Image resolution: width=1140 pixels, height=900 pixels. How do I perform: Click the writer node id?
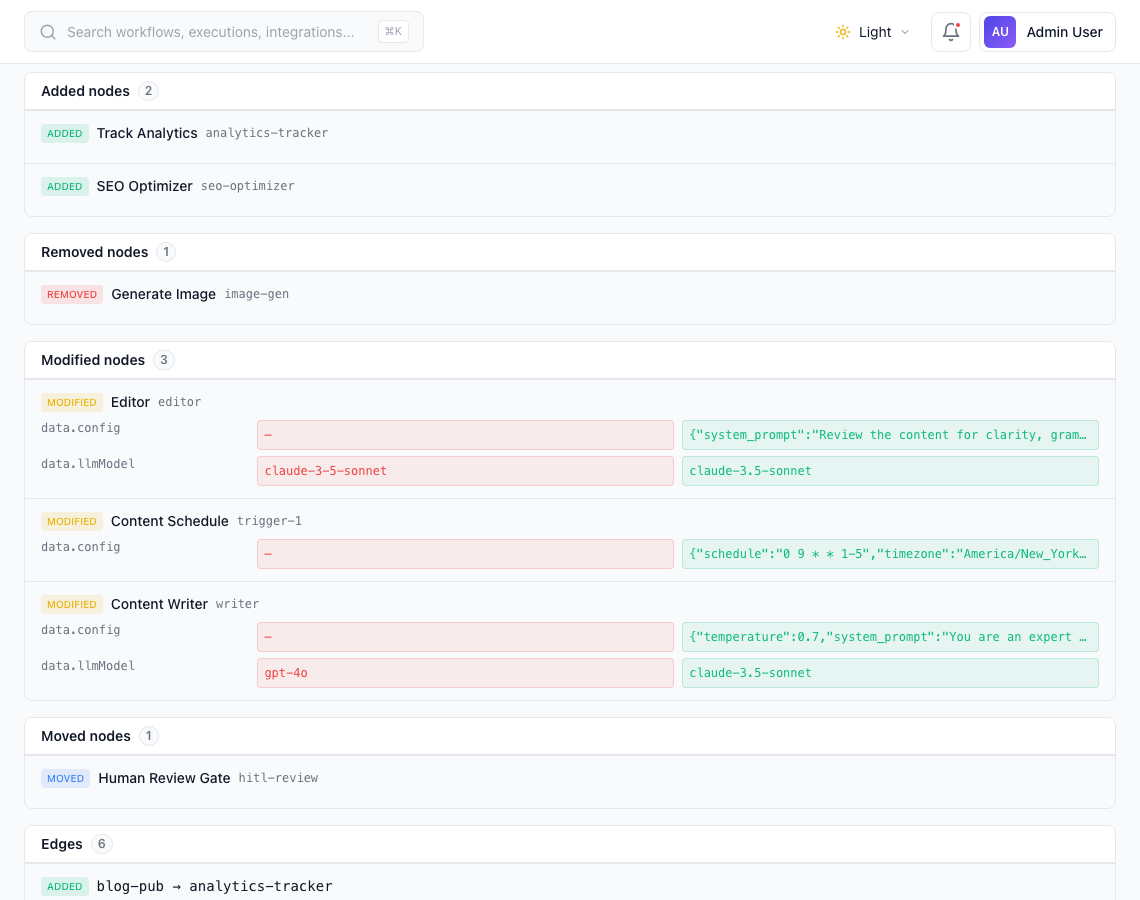237,604
